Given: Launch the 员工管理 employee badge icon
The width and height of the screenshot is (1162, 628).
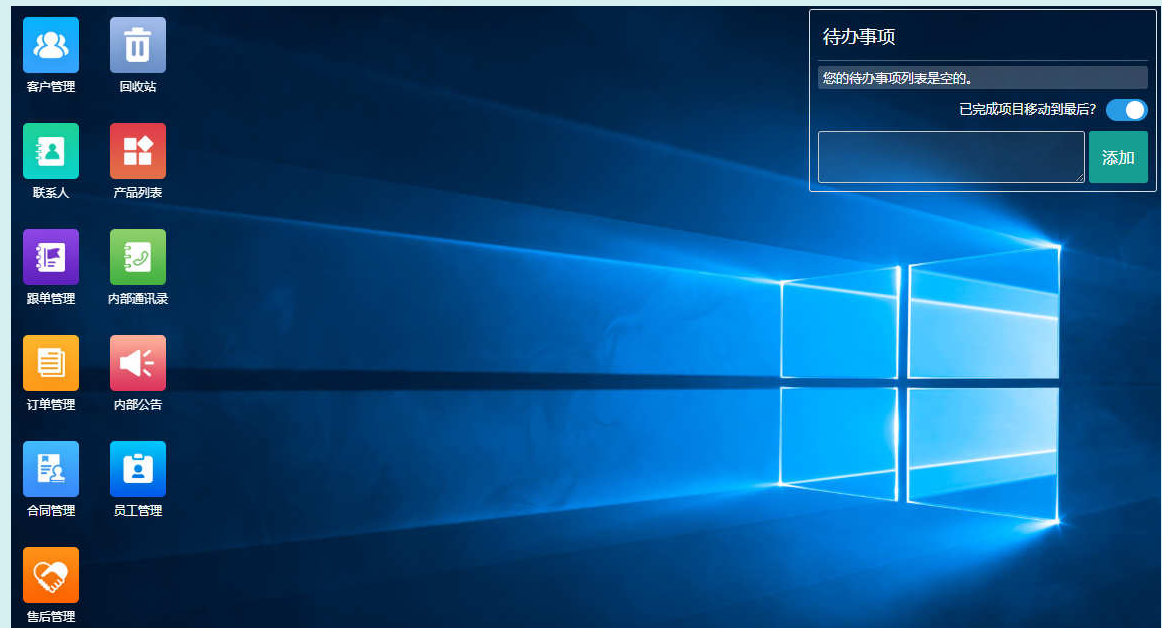Looking at the screenshot, I should [138, 469].
